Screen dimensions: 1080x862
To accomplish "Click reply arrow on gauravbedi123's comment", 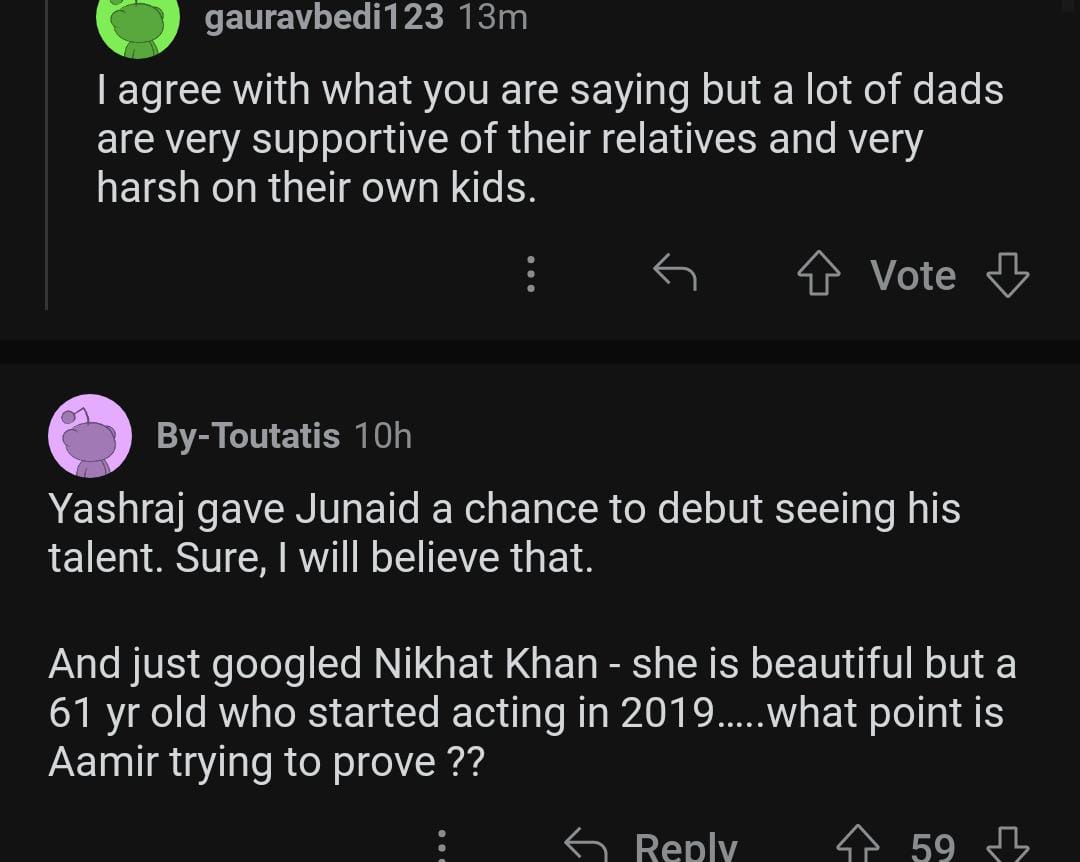I will 674,273.
